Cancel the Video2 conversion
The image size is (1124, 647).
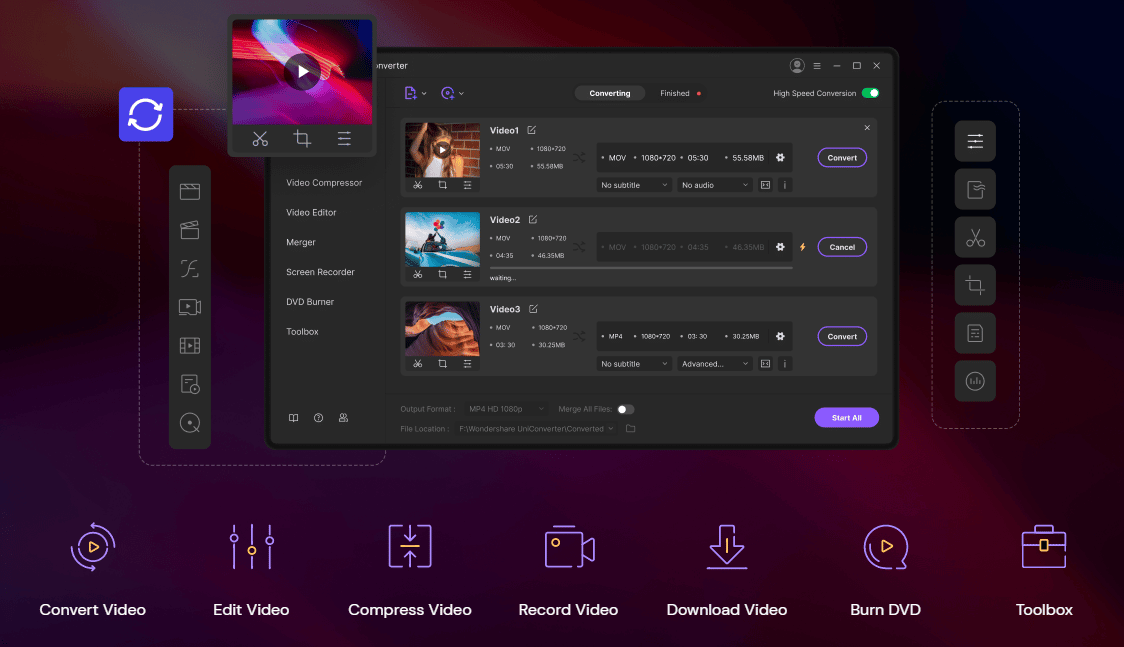(842, 247)
